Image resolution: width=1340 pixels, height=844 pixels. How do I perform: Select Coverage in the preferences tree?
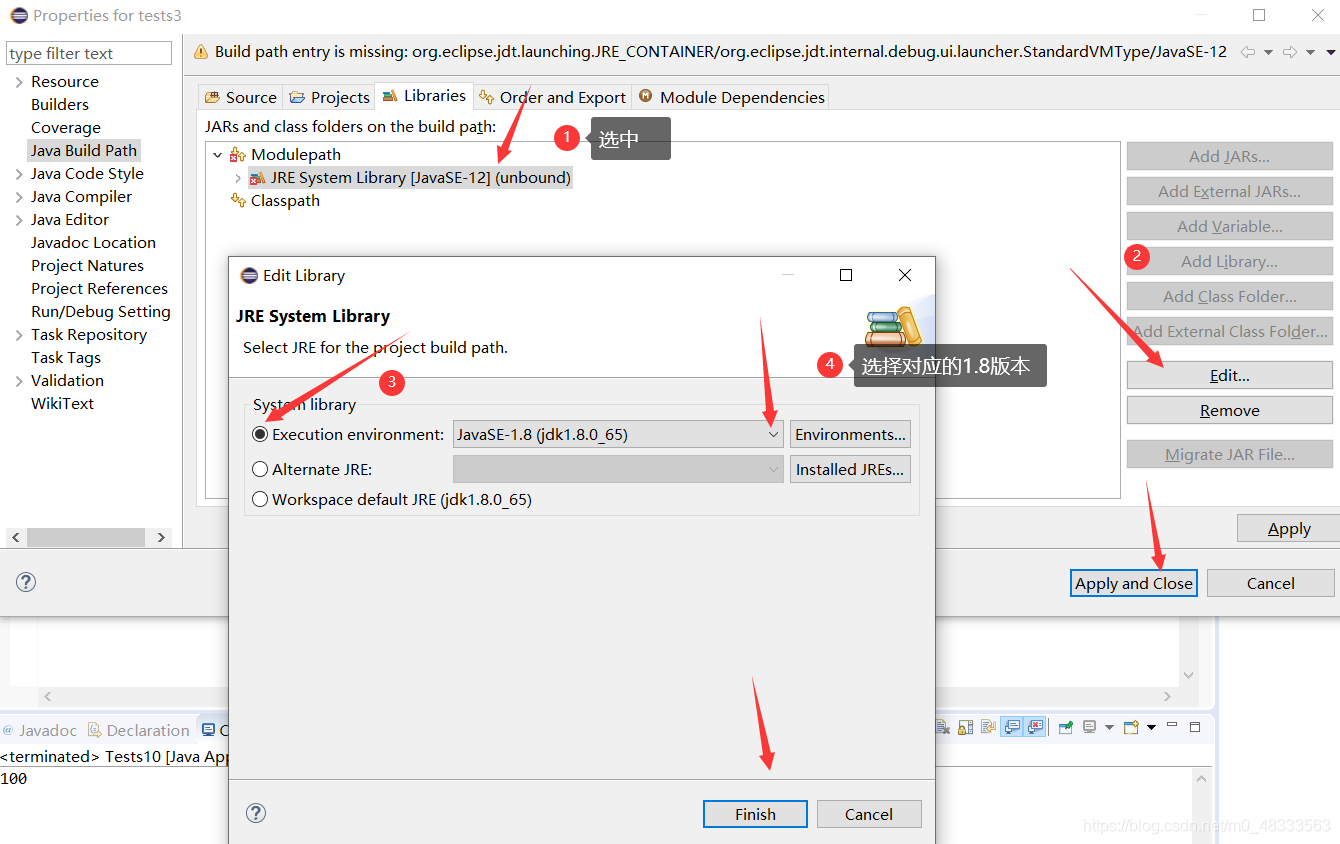pos(66,128)
